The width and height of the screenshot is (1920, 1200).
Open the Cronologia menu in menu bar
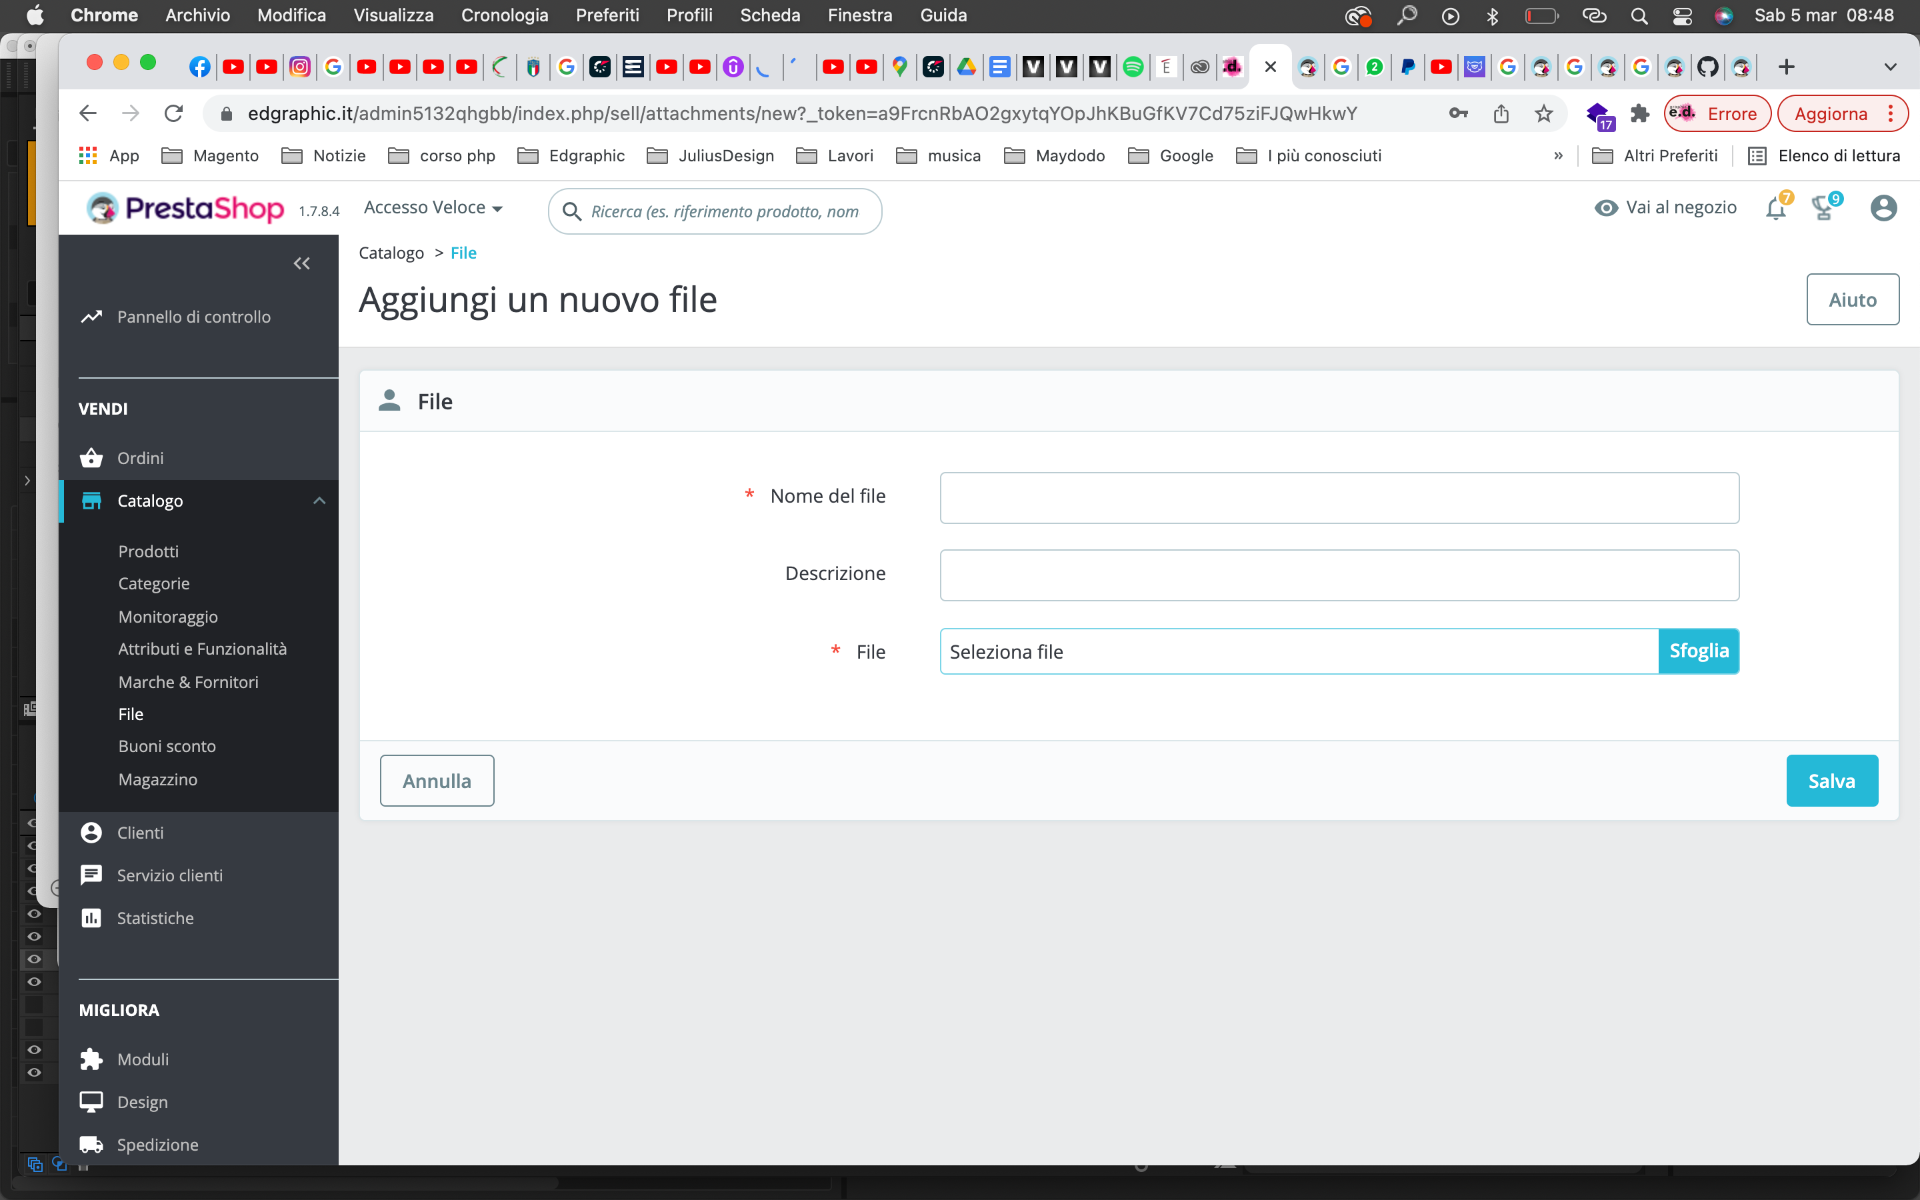pyautogui.click(x=504, y=15)
